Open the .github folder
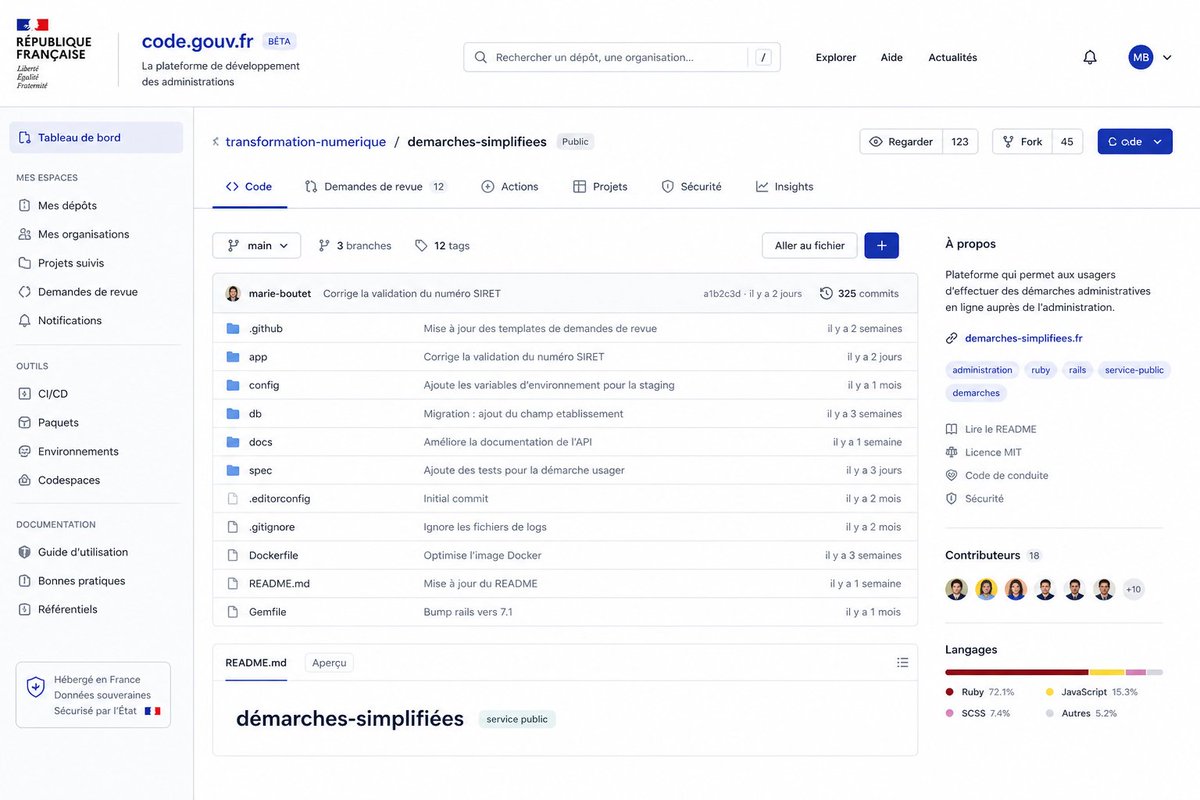 [266, 328]
